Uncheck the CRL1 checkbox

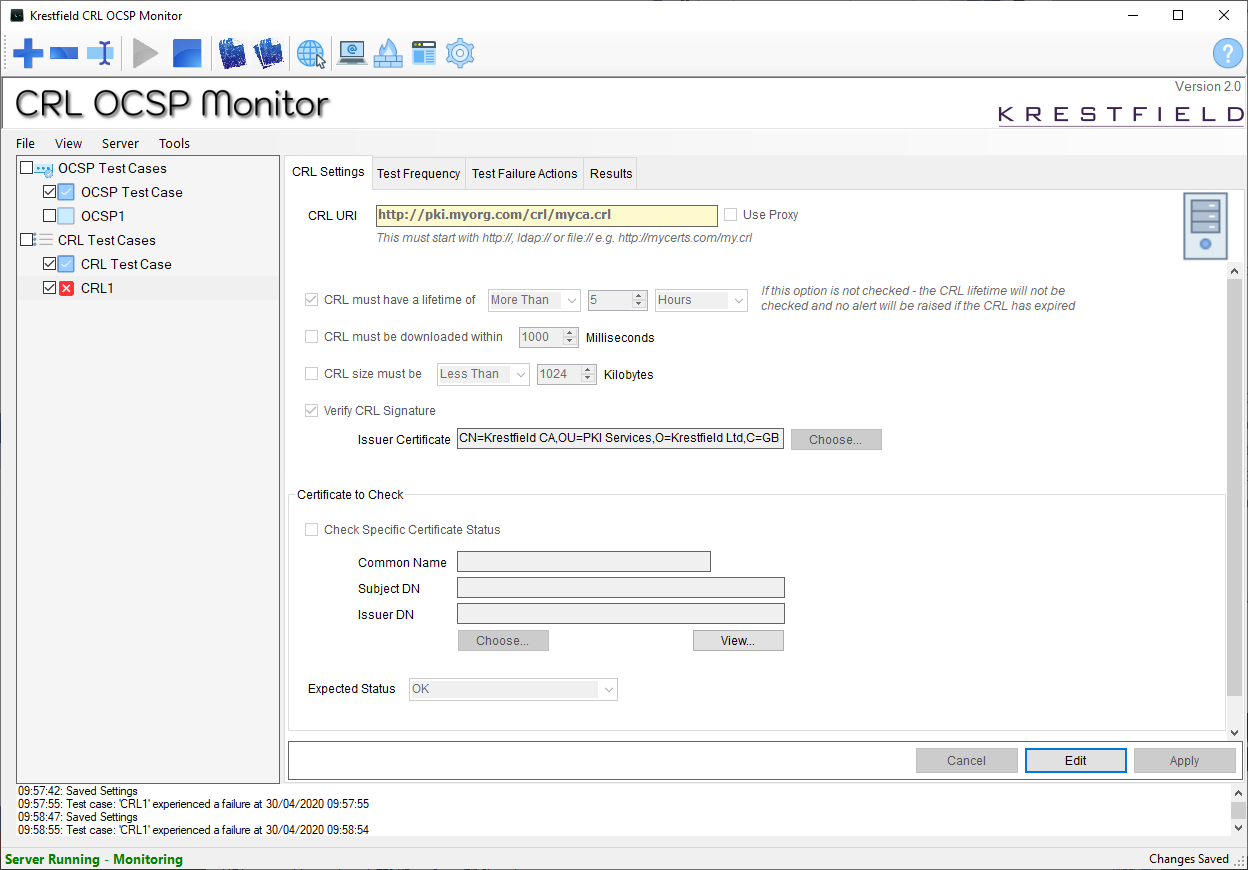[x=49, y=288]
